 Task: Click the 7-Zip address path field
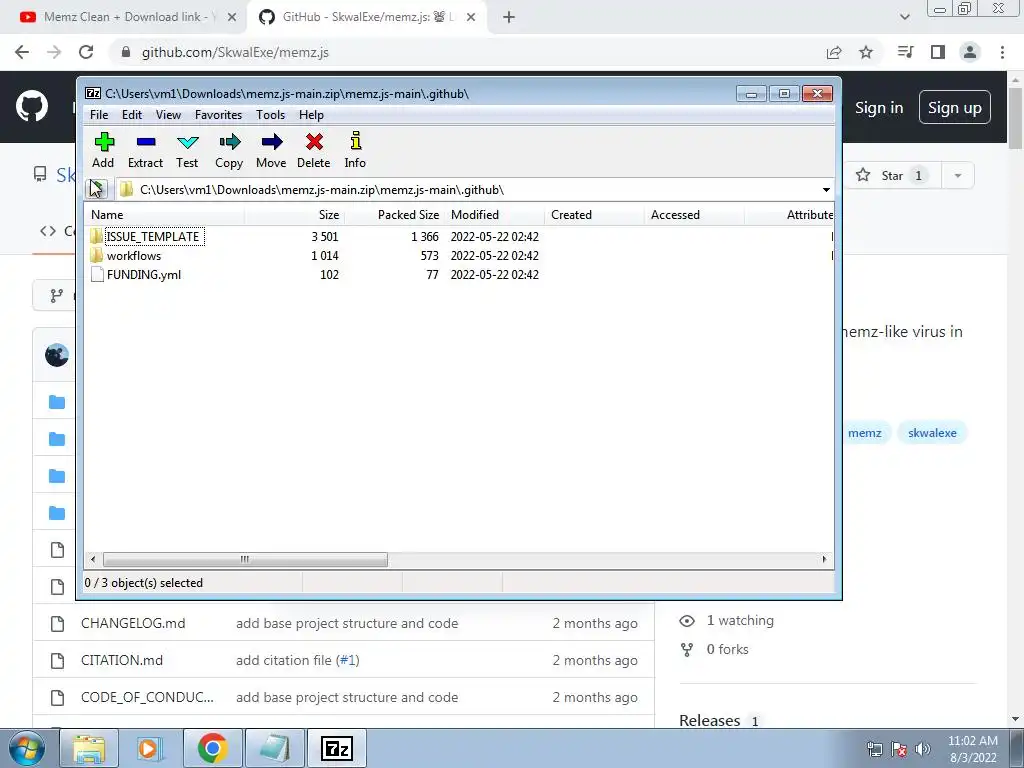point(467,189)
